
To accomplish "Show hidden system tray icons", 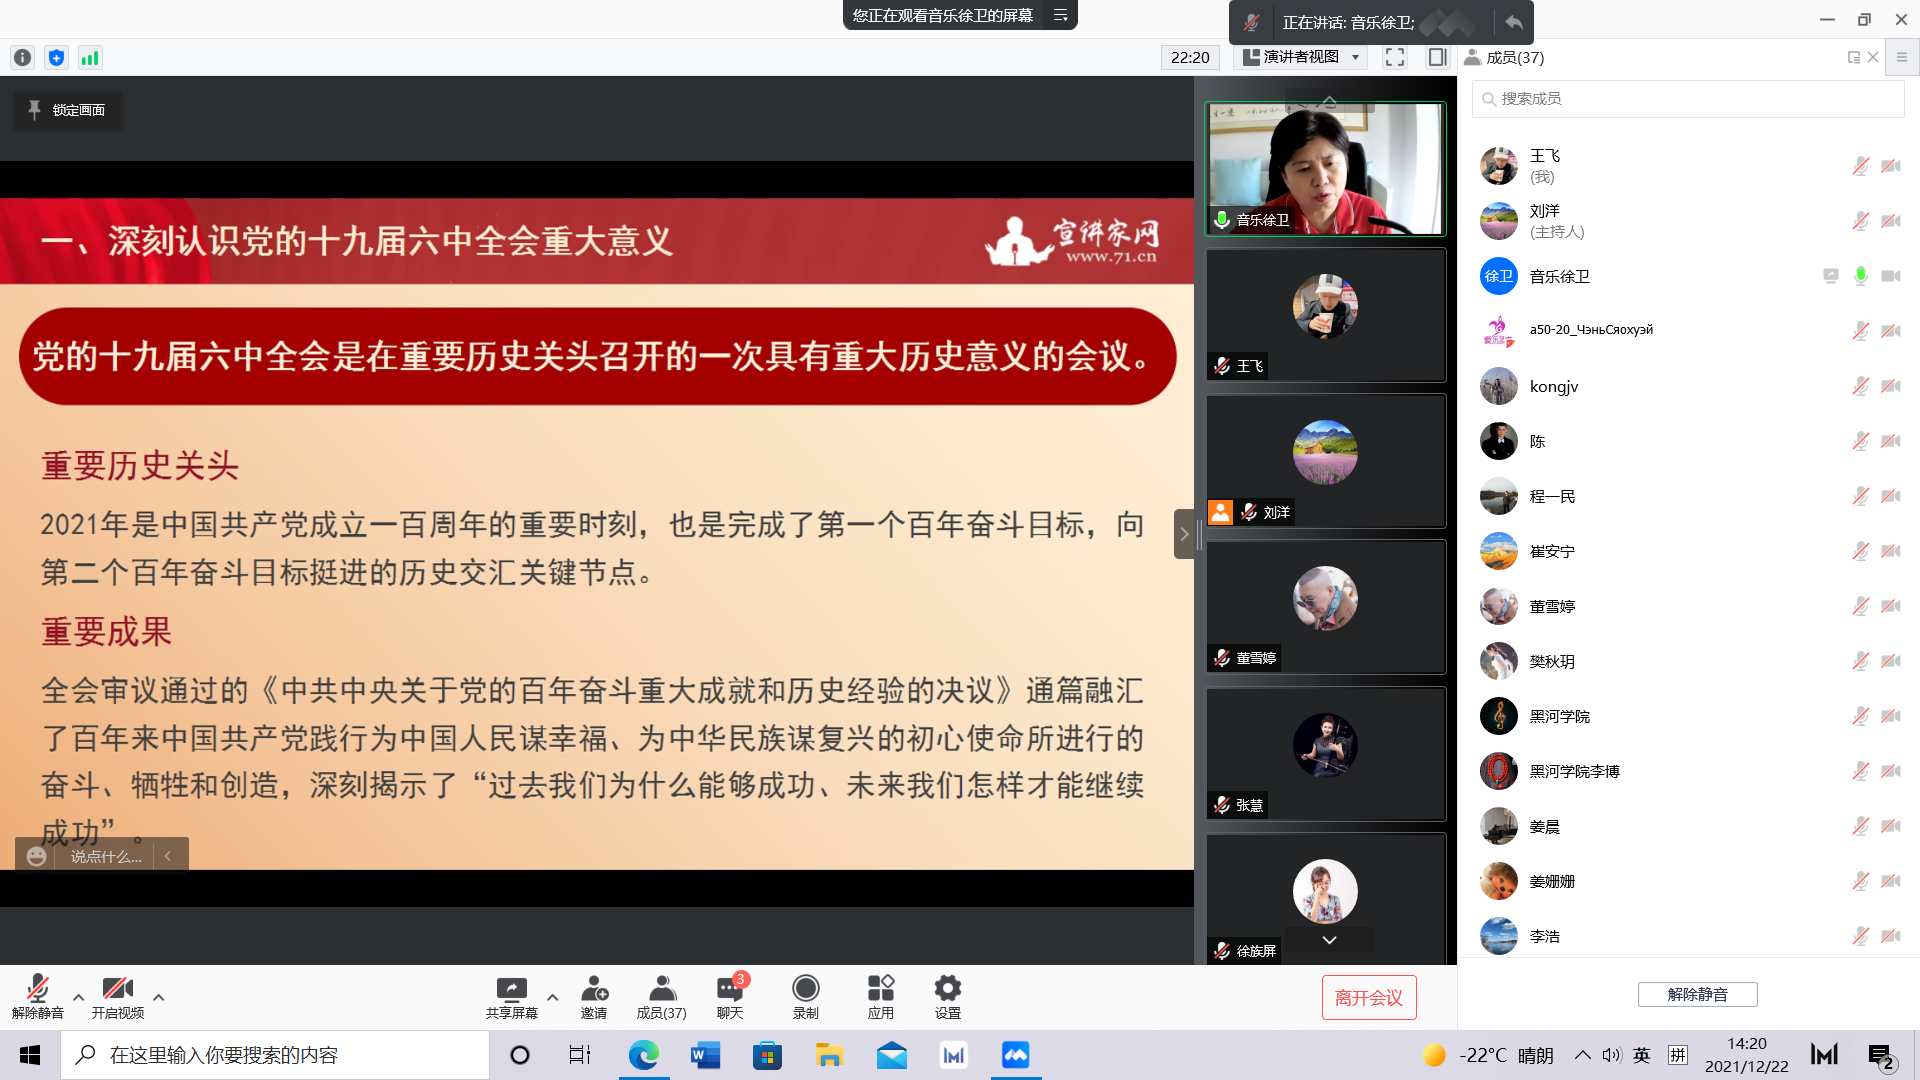I will pyautogui.click(x=1582, y=1055).
